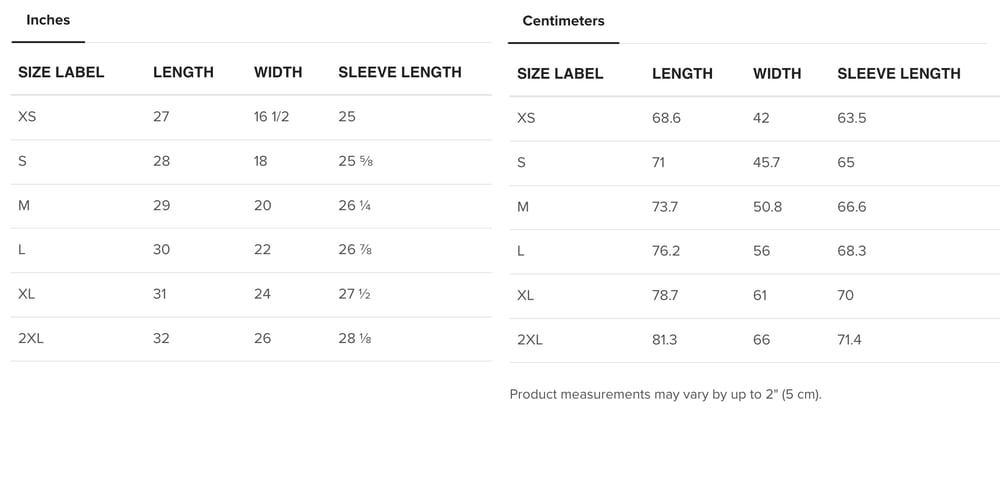Click the LENGTH header in centimeters table
Screen dimensions: 1000x500
[x=682, y=73]
